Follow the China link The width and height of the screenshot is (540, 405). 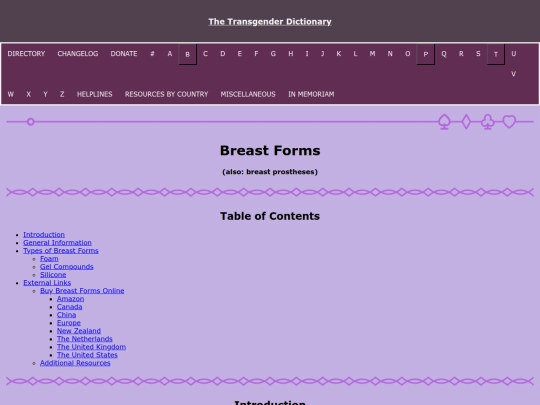point(66,315)
